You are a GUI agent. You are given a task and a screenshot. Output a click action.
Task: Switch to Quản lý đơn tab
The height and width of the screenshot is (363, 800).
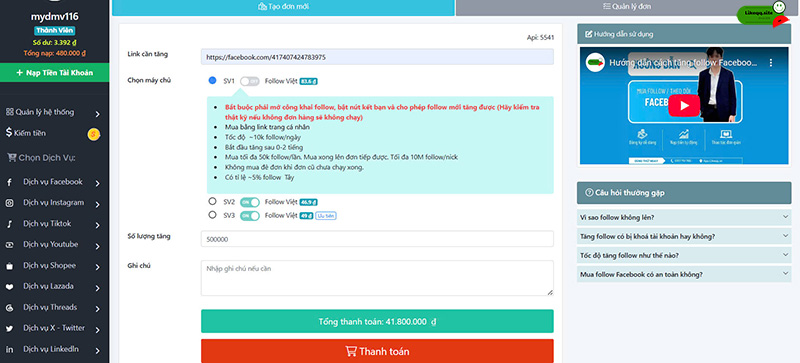[x=628, y=8]
